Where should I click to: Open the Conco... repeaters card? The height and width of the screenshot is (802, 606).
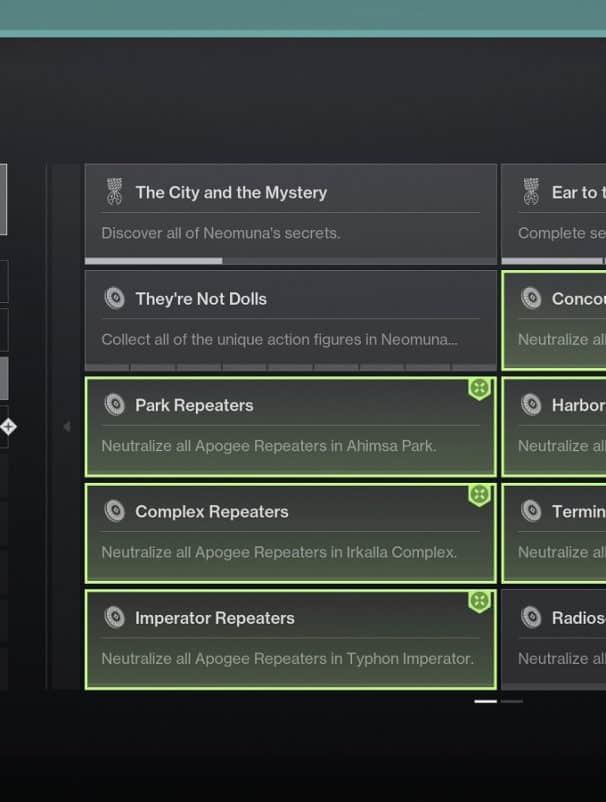[554, 320]
